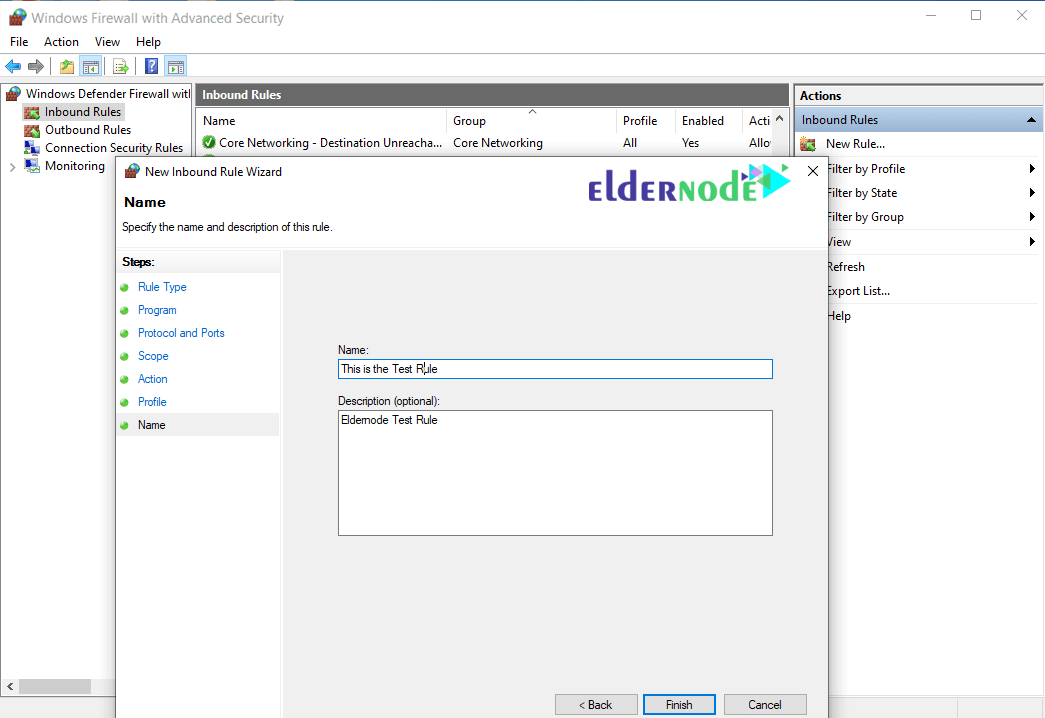Select the Action step in wizard steps
The image size is (1045, 718).
[152, 379]
